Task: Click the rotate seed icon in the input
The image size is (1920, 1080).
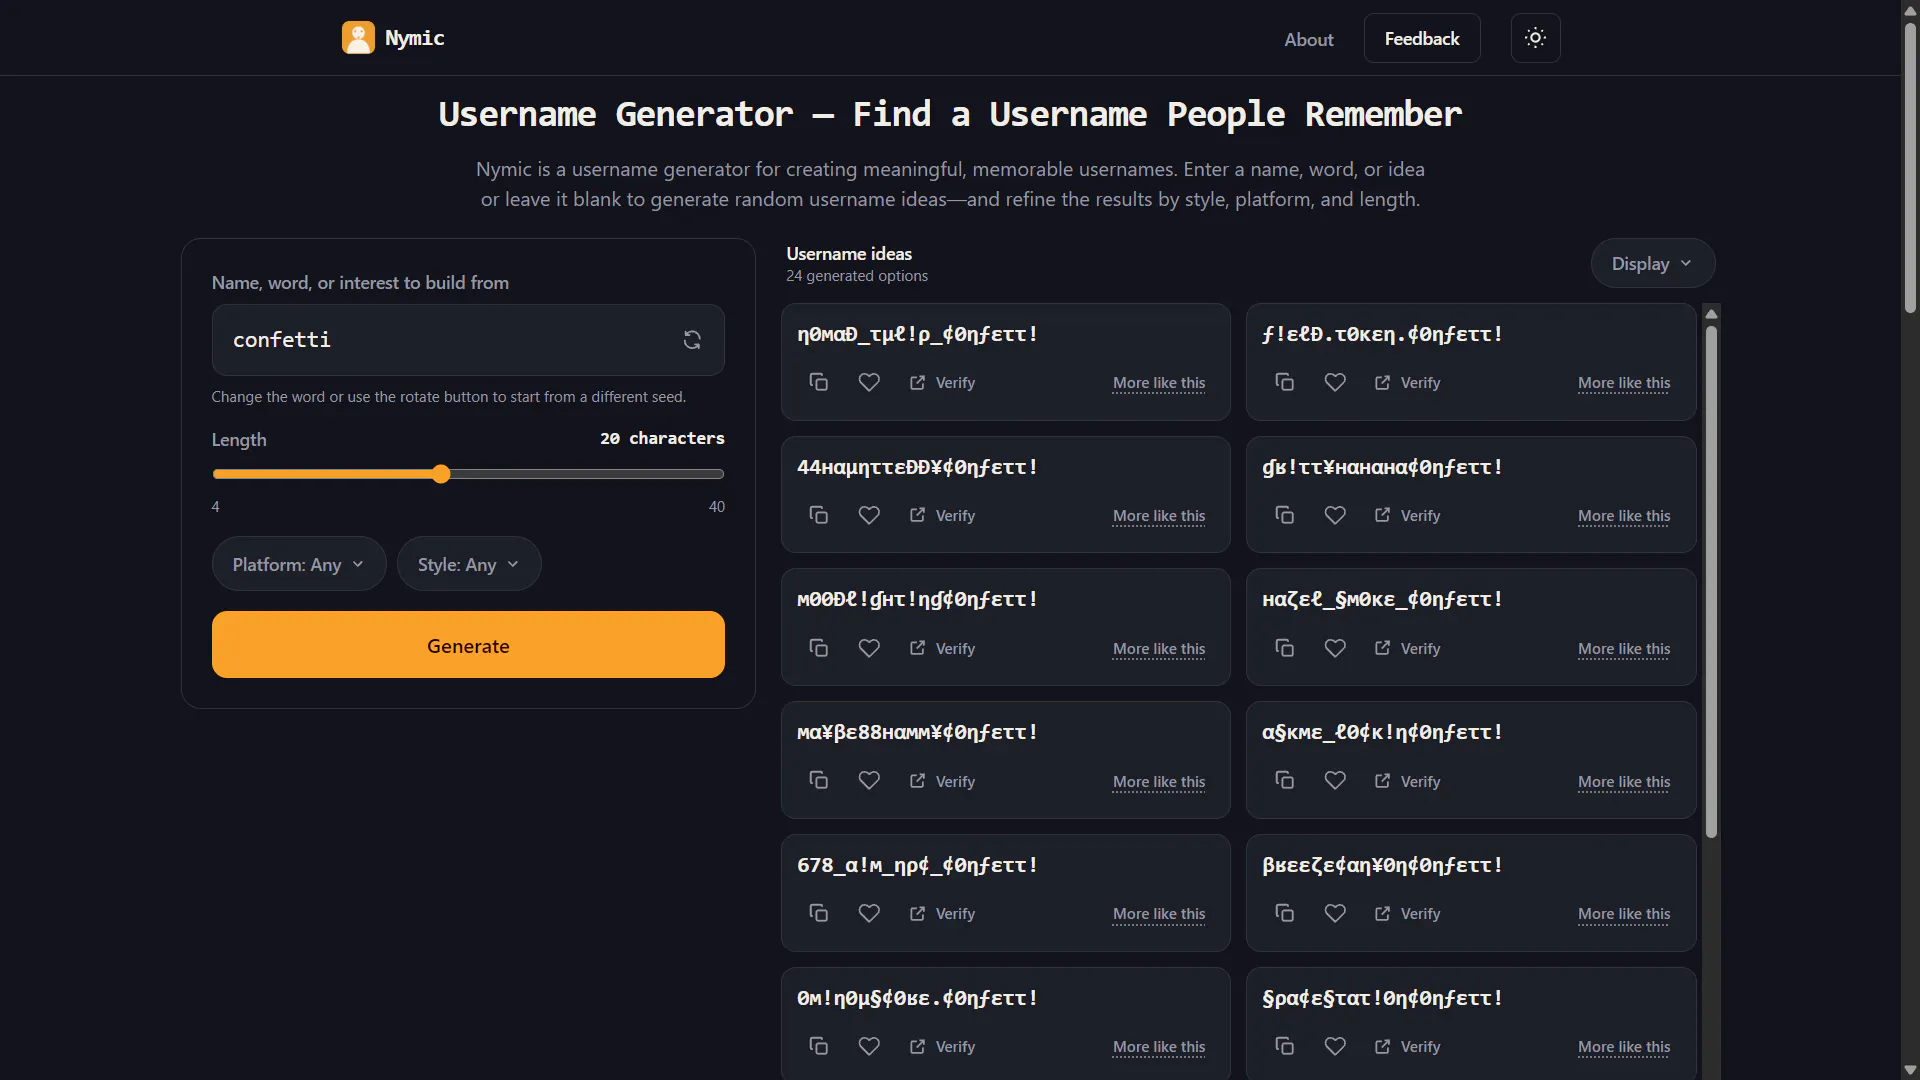Action: click(692, 340)
